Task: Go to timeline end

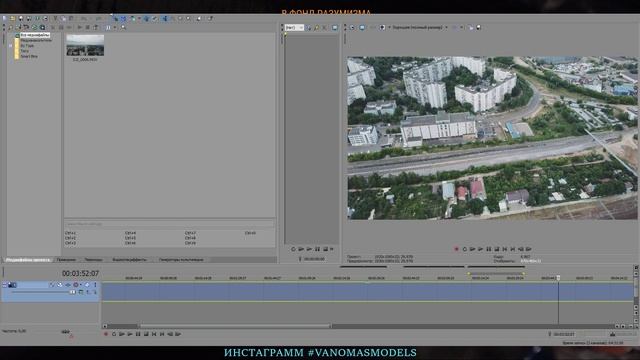Action: [162, 334]
